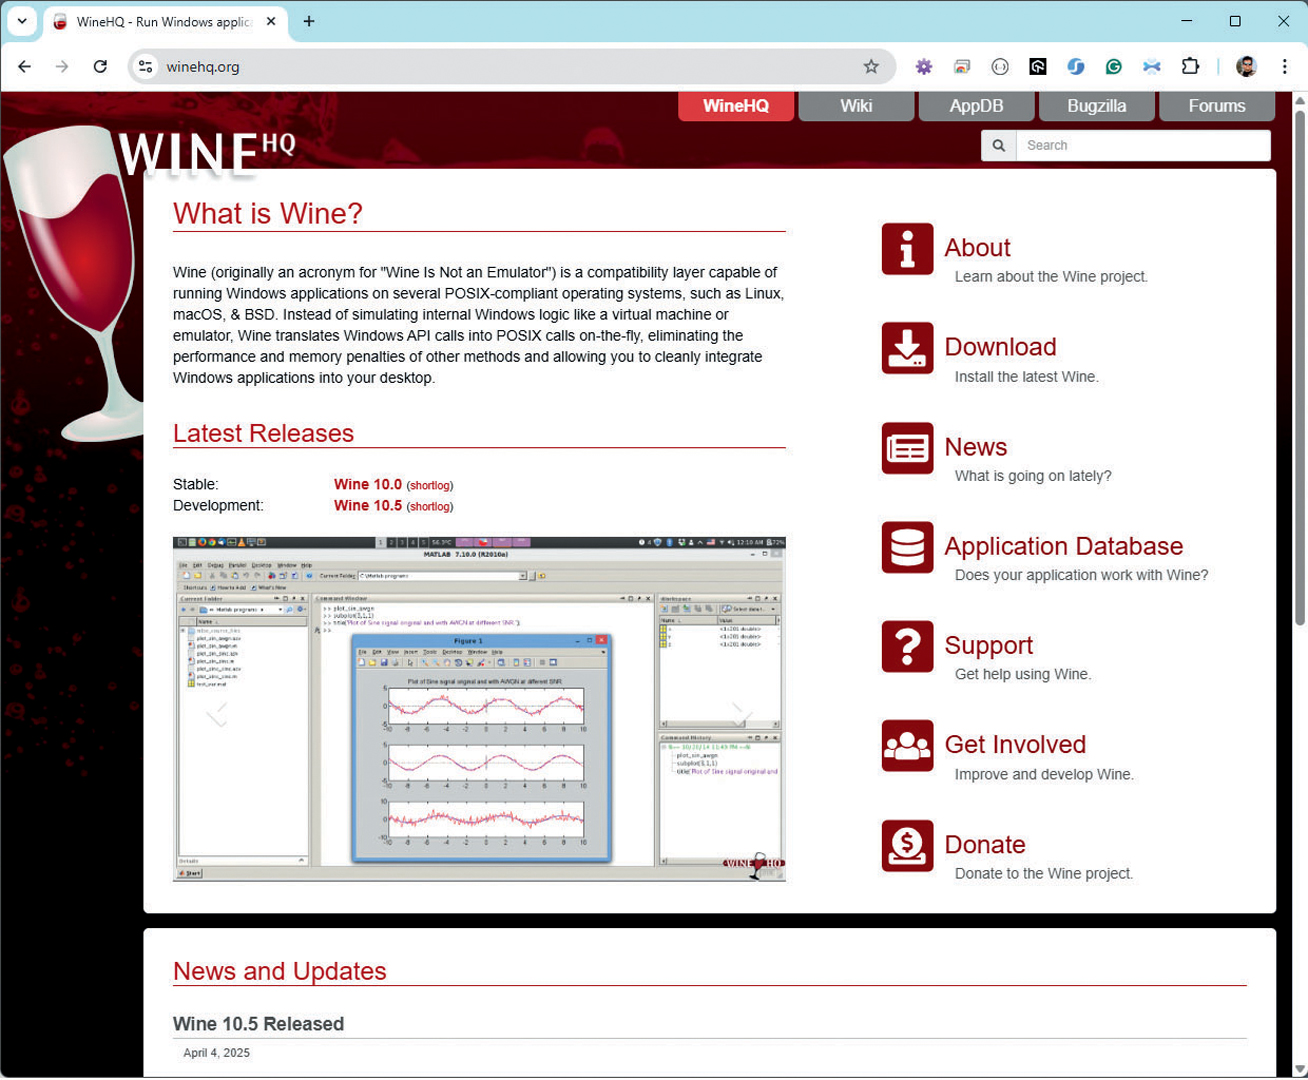Click the scrollbar down arrow
1308x1080 pixels.
[x=1300, y=1070]
